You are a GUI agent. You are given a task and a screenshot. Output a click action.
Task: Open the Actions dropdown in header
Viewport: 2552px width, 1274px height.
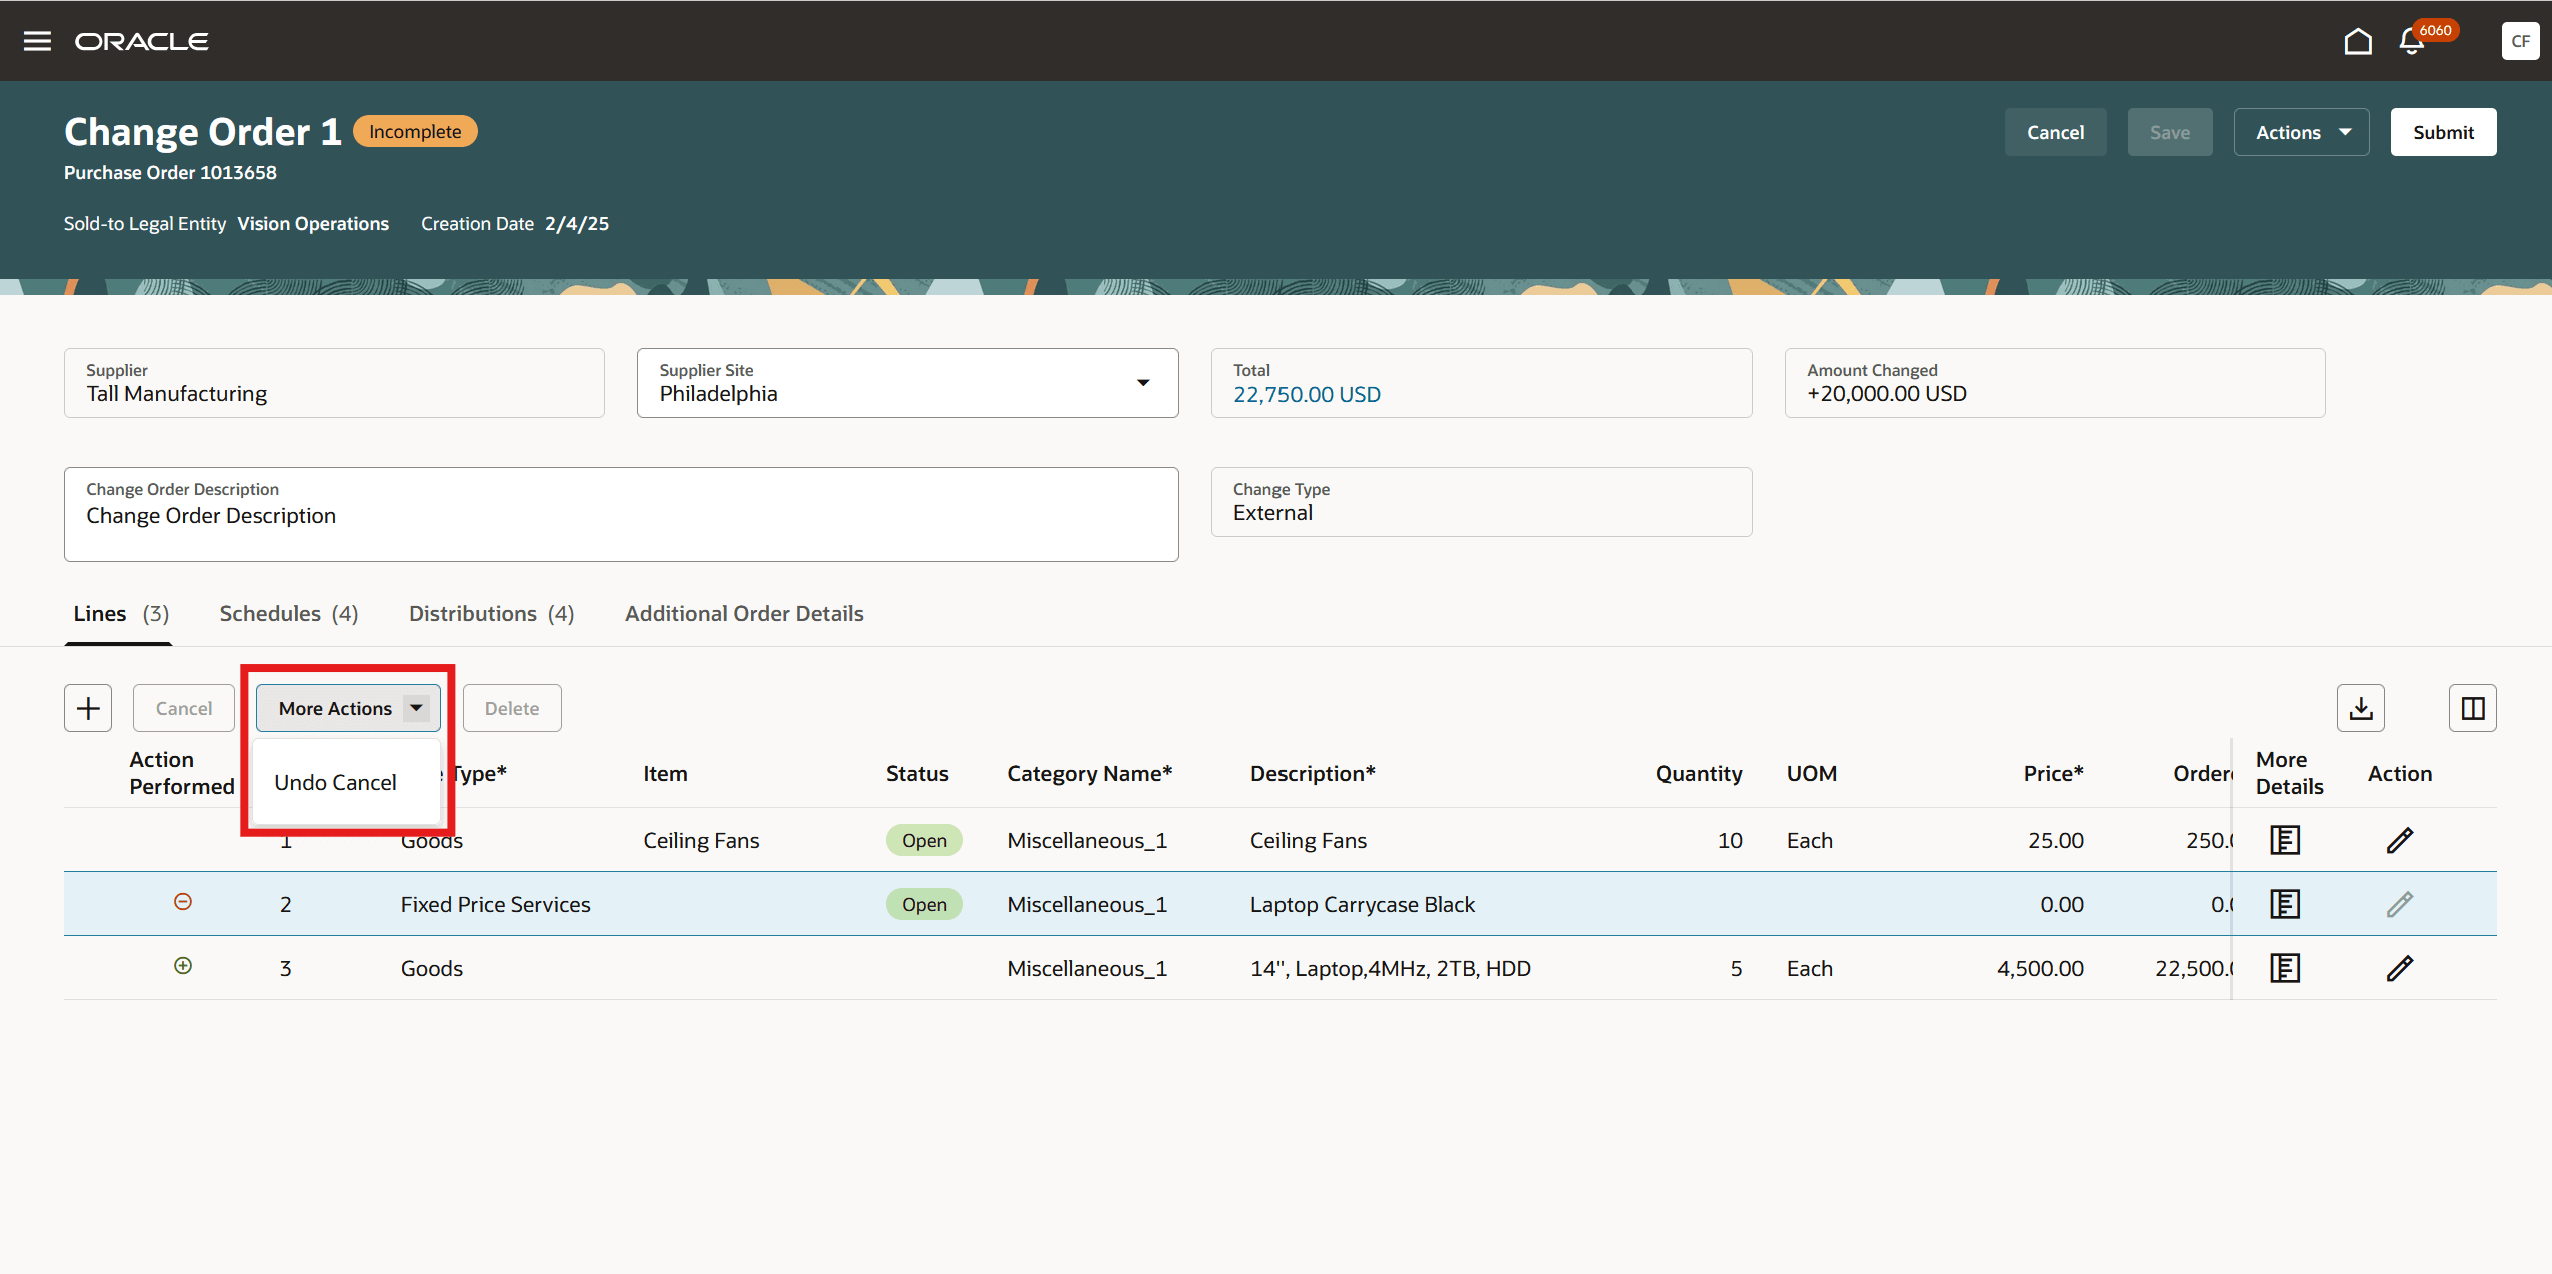coord(2301,132)
